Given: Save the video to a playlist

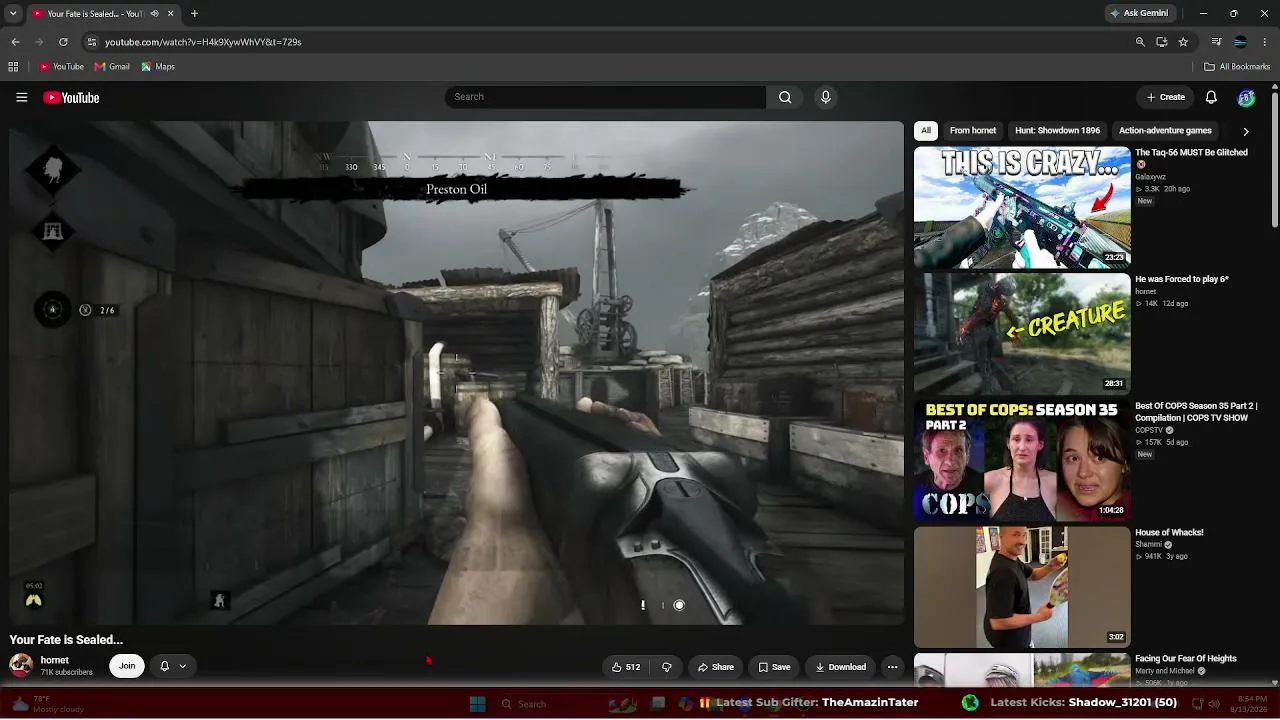Looking at the screenshot, I should (774, 667).
